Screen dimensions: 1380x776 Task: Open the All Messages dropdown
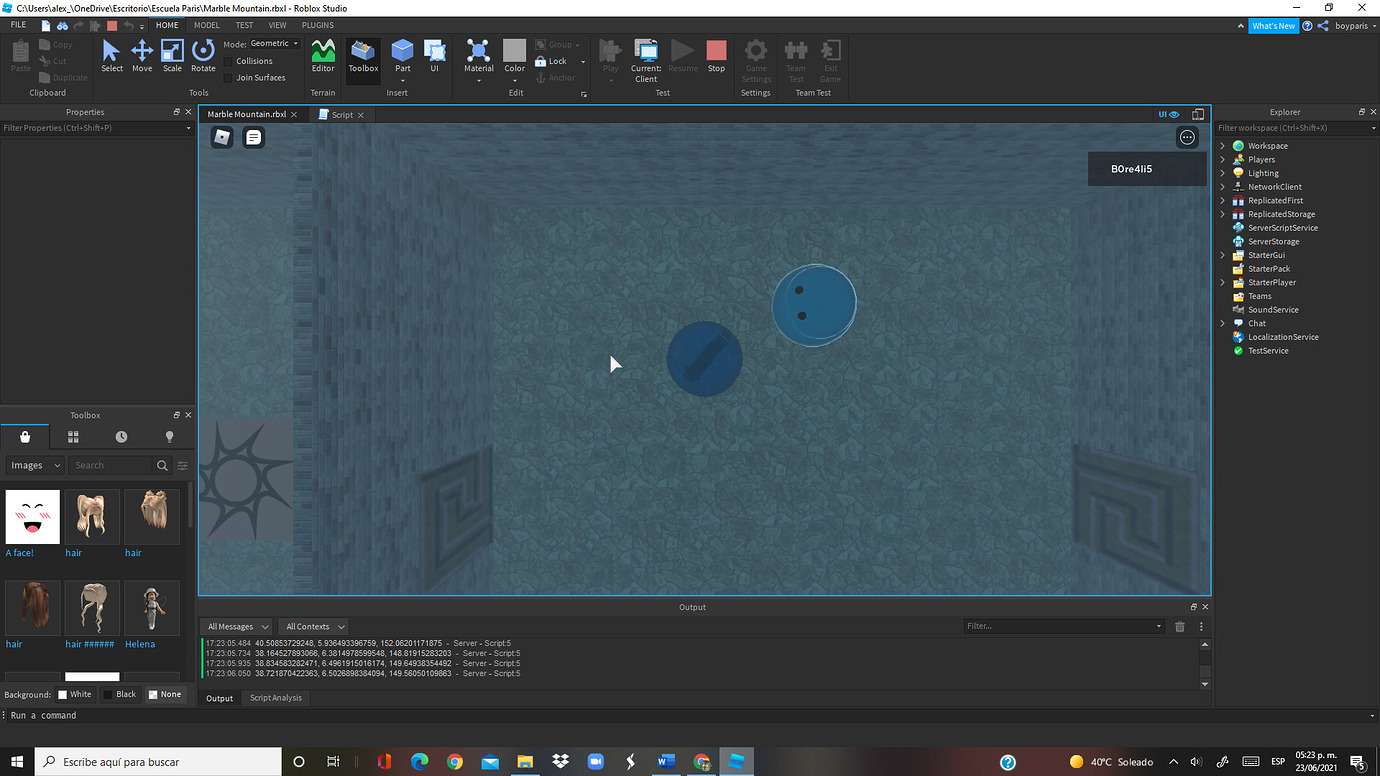coord(236,626)
